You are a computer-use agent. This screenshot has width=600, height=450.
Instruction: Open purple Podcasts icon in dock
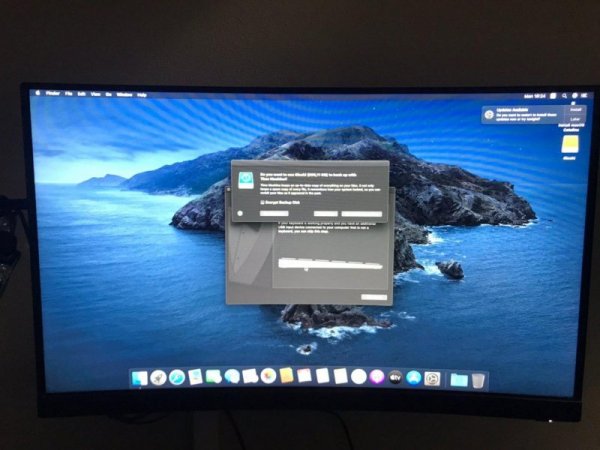coord(377,377)
